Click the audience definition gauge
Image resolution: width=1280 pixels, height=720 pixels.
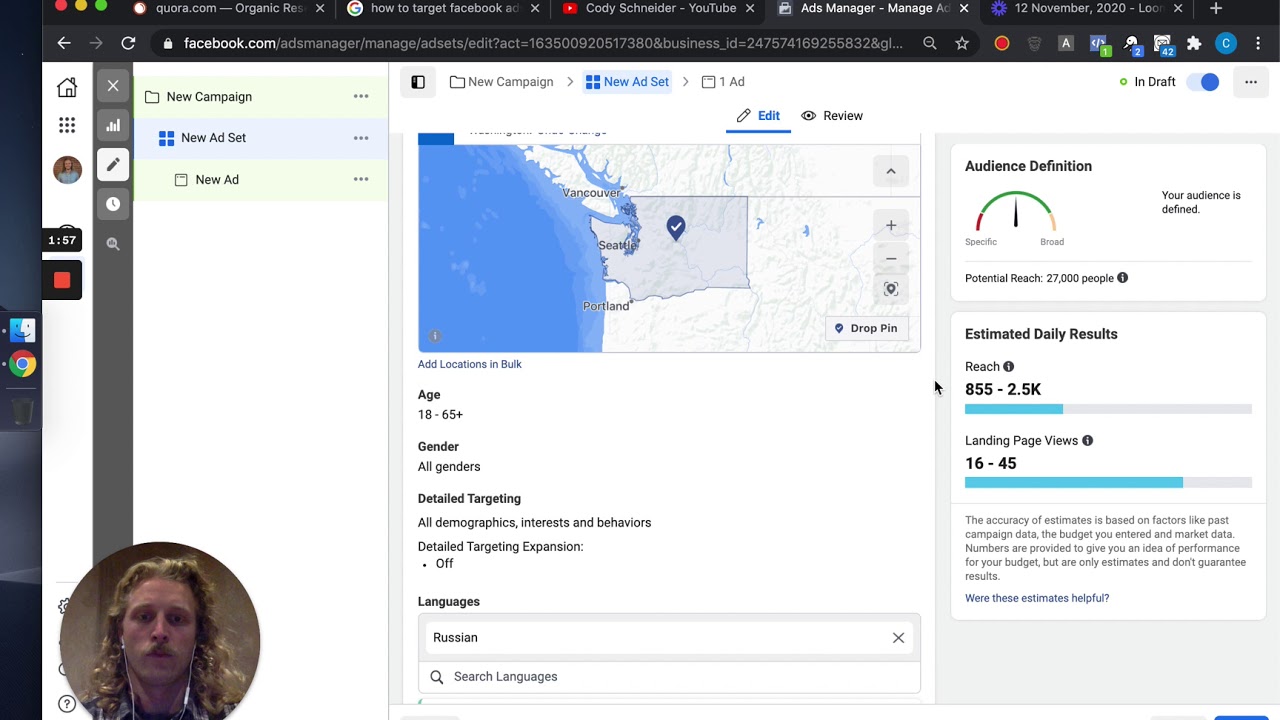(1015, 211)
